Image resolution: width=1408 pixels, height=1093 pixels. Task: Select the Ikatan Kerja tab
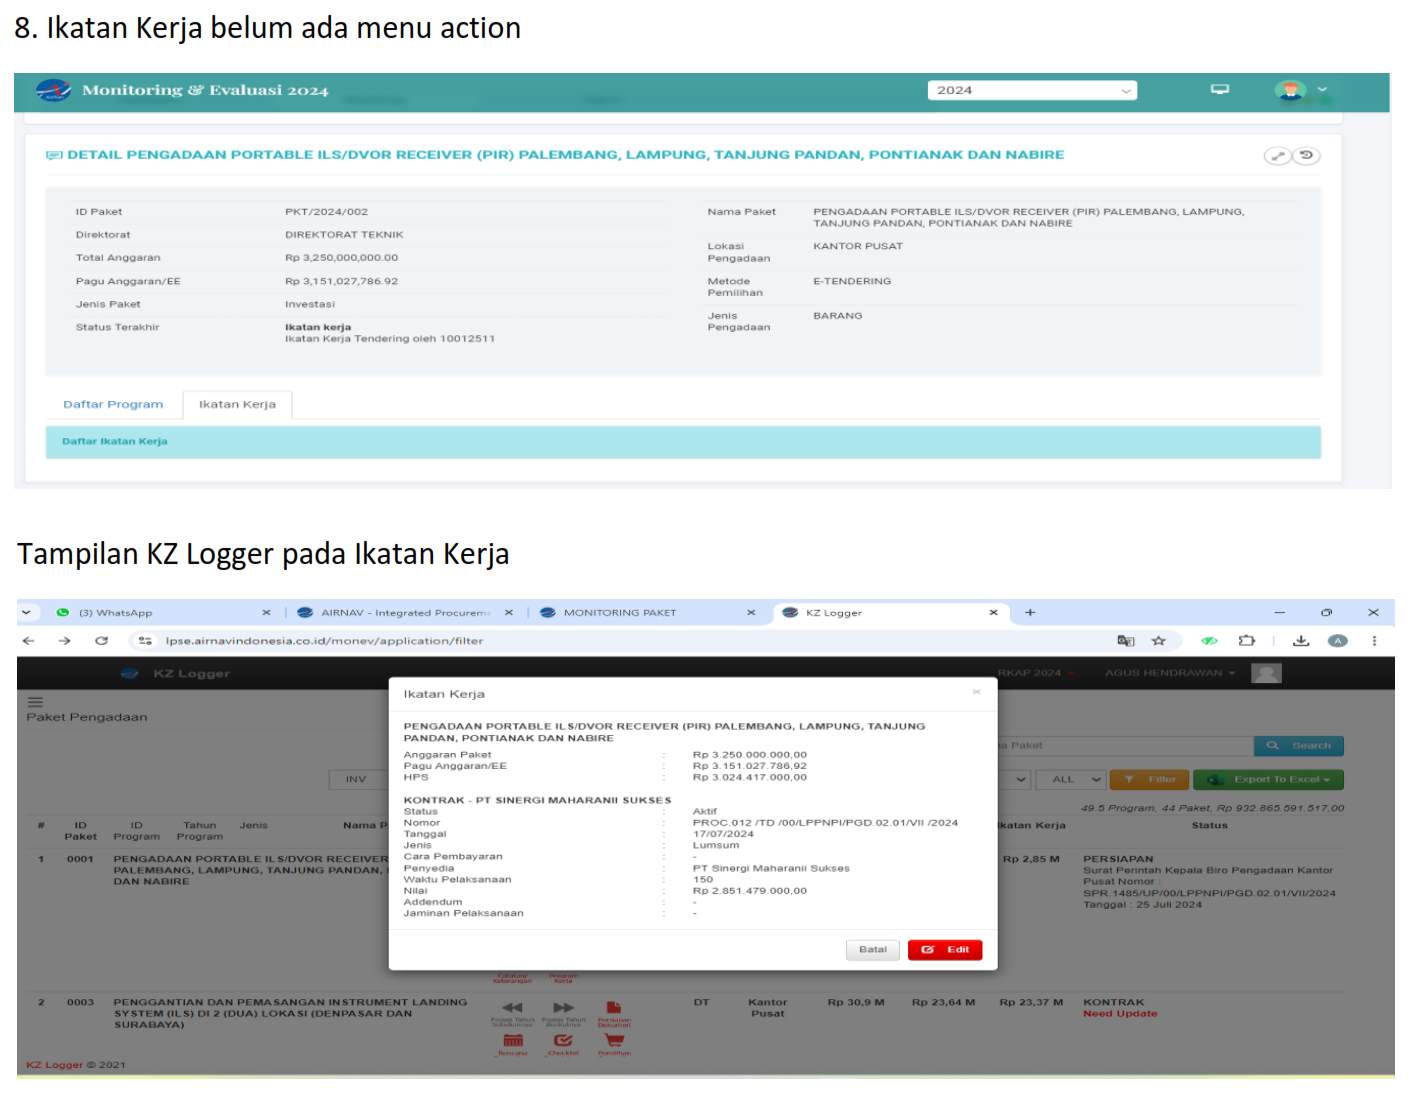237,405
